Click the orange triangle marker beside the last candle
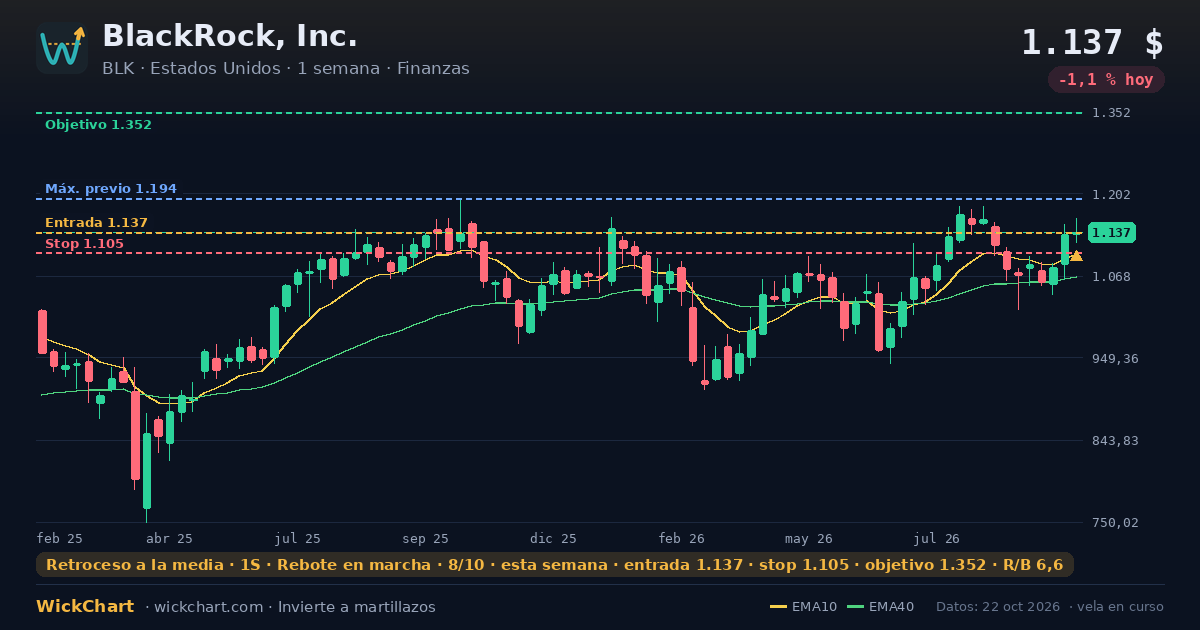This screenshot has height=630, width=1200. (x=1076, y=256)
